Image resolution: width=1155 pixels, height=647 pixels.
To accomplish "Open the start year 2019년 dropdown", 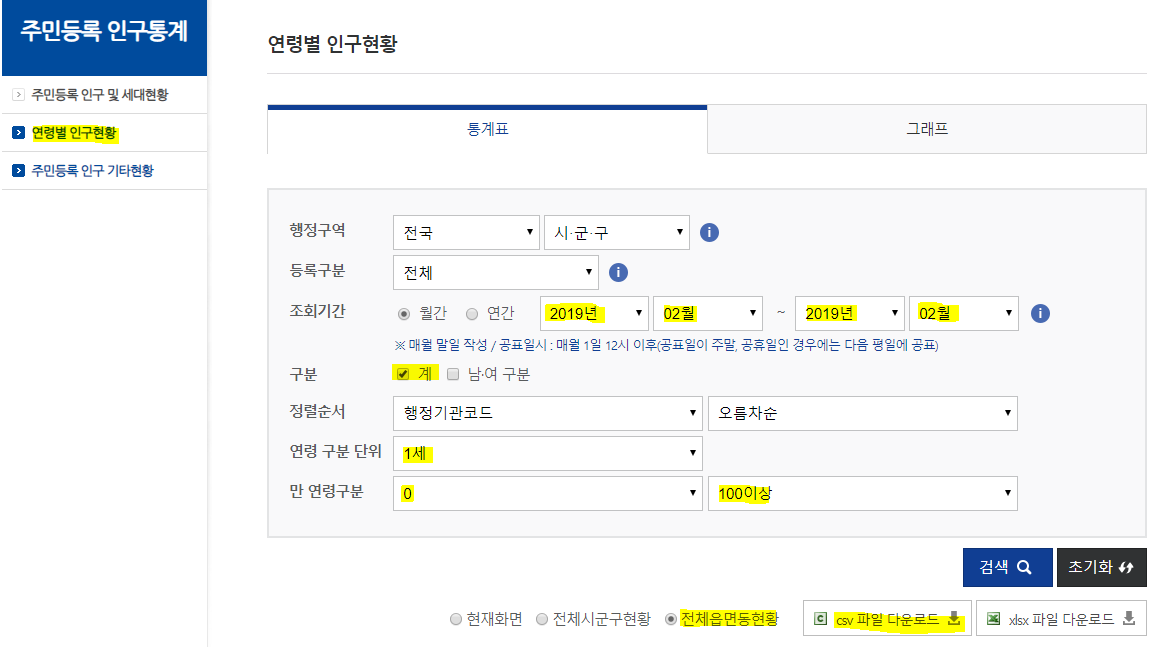I will [x=594, y=313].
